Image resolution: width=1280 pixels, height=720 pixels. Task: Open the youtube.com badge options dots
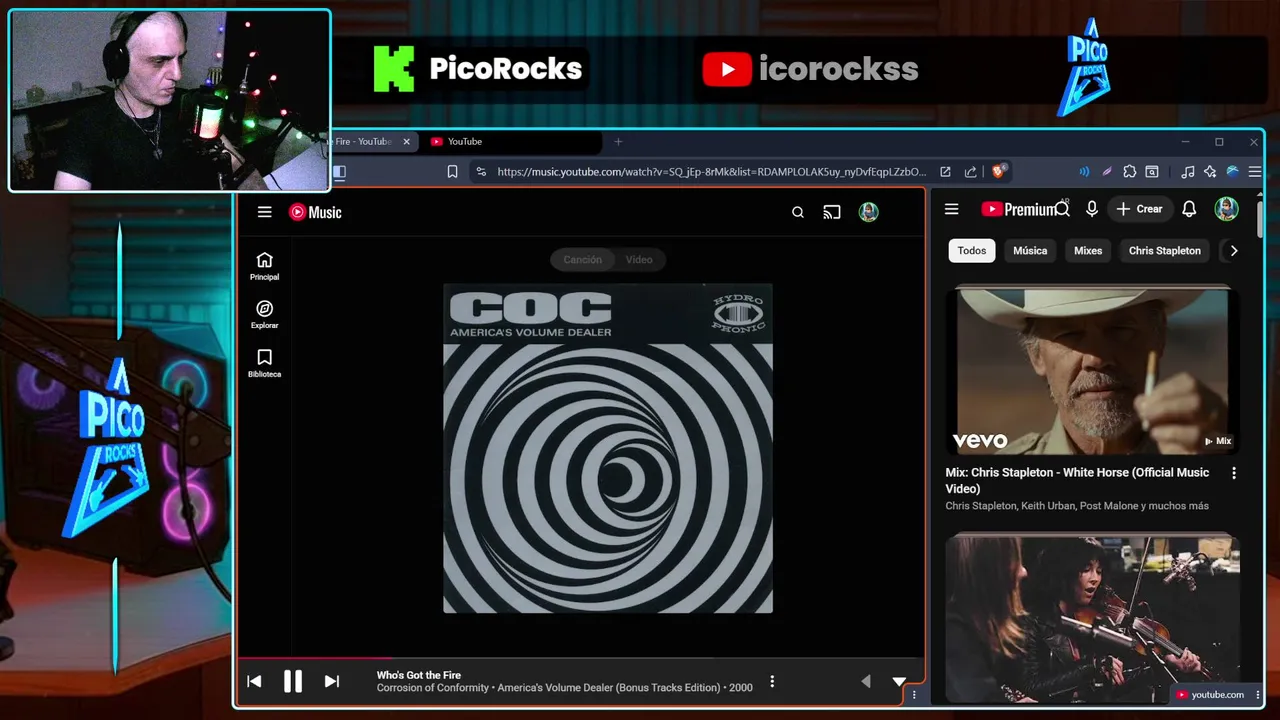(1258, 695)
